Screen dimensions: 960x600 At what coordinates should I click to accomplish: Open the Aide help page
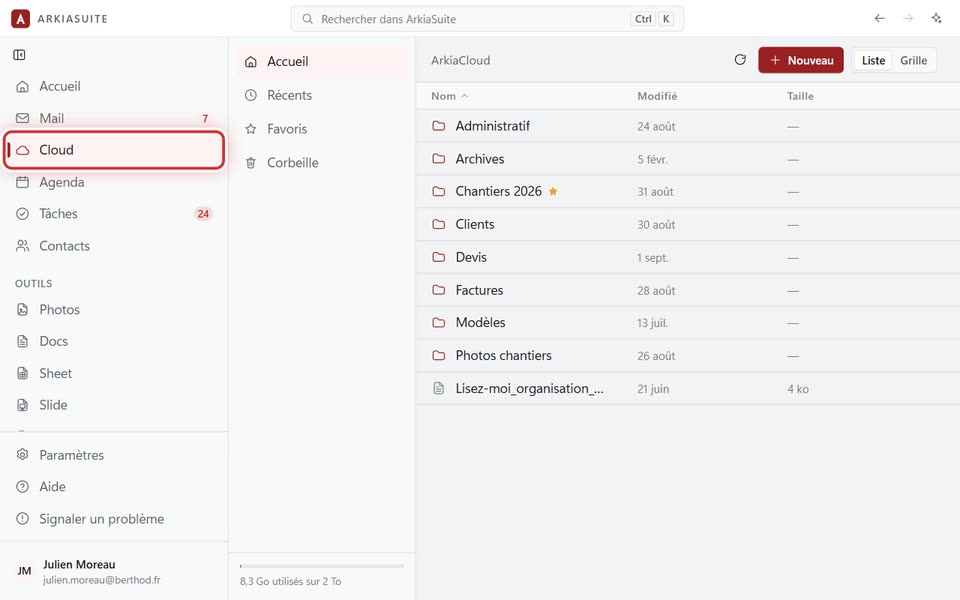pos(114,487)
